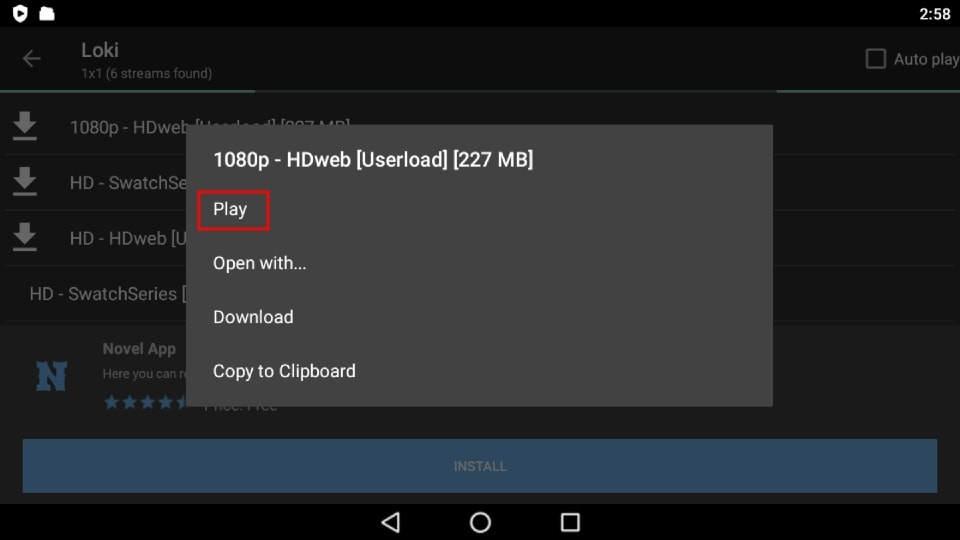The image size is (960, 540).
Task: Click the Novel App N logo
Action: (x=51, y=376)
